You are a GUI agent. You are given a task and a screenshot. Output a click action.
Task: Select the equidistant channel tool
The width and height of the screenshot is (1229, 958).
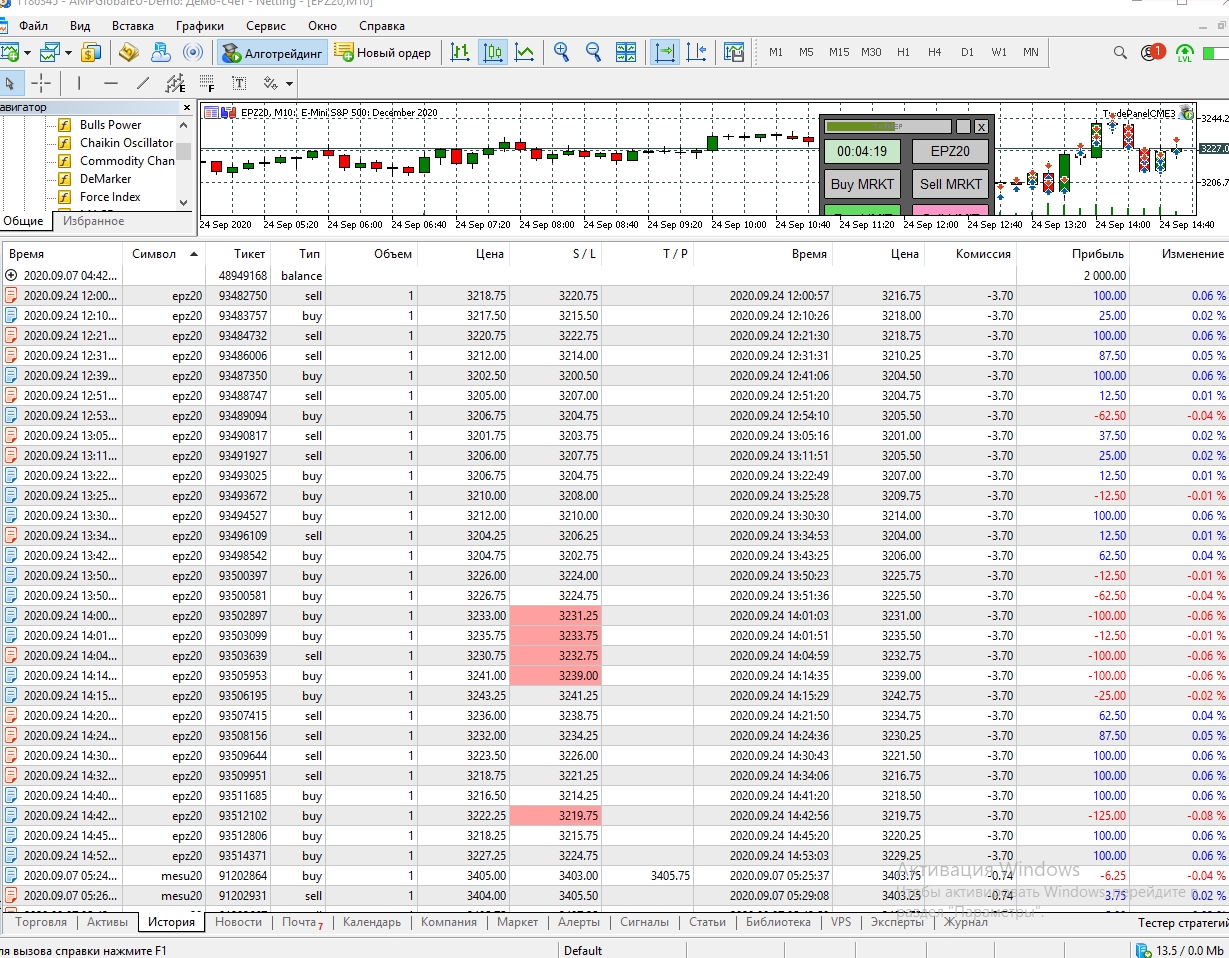(175, 83)
